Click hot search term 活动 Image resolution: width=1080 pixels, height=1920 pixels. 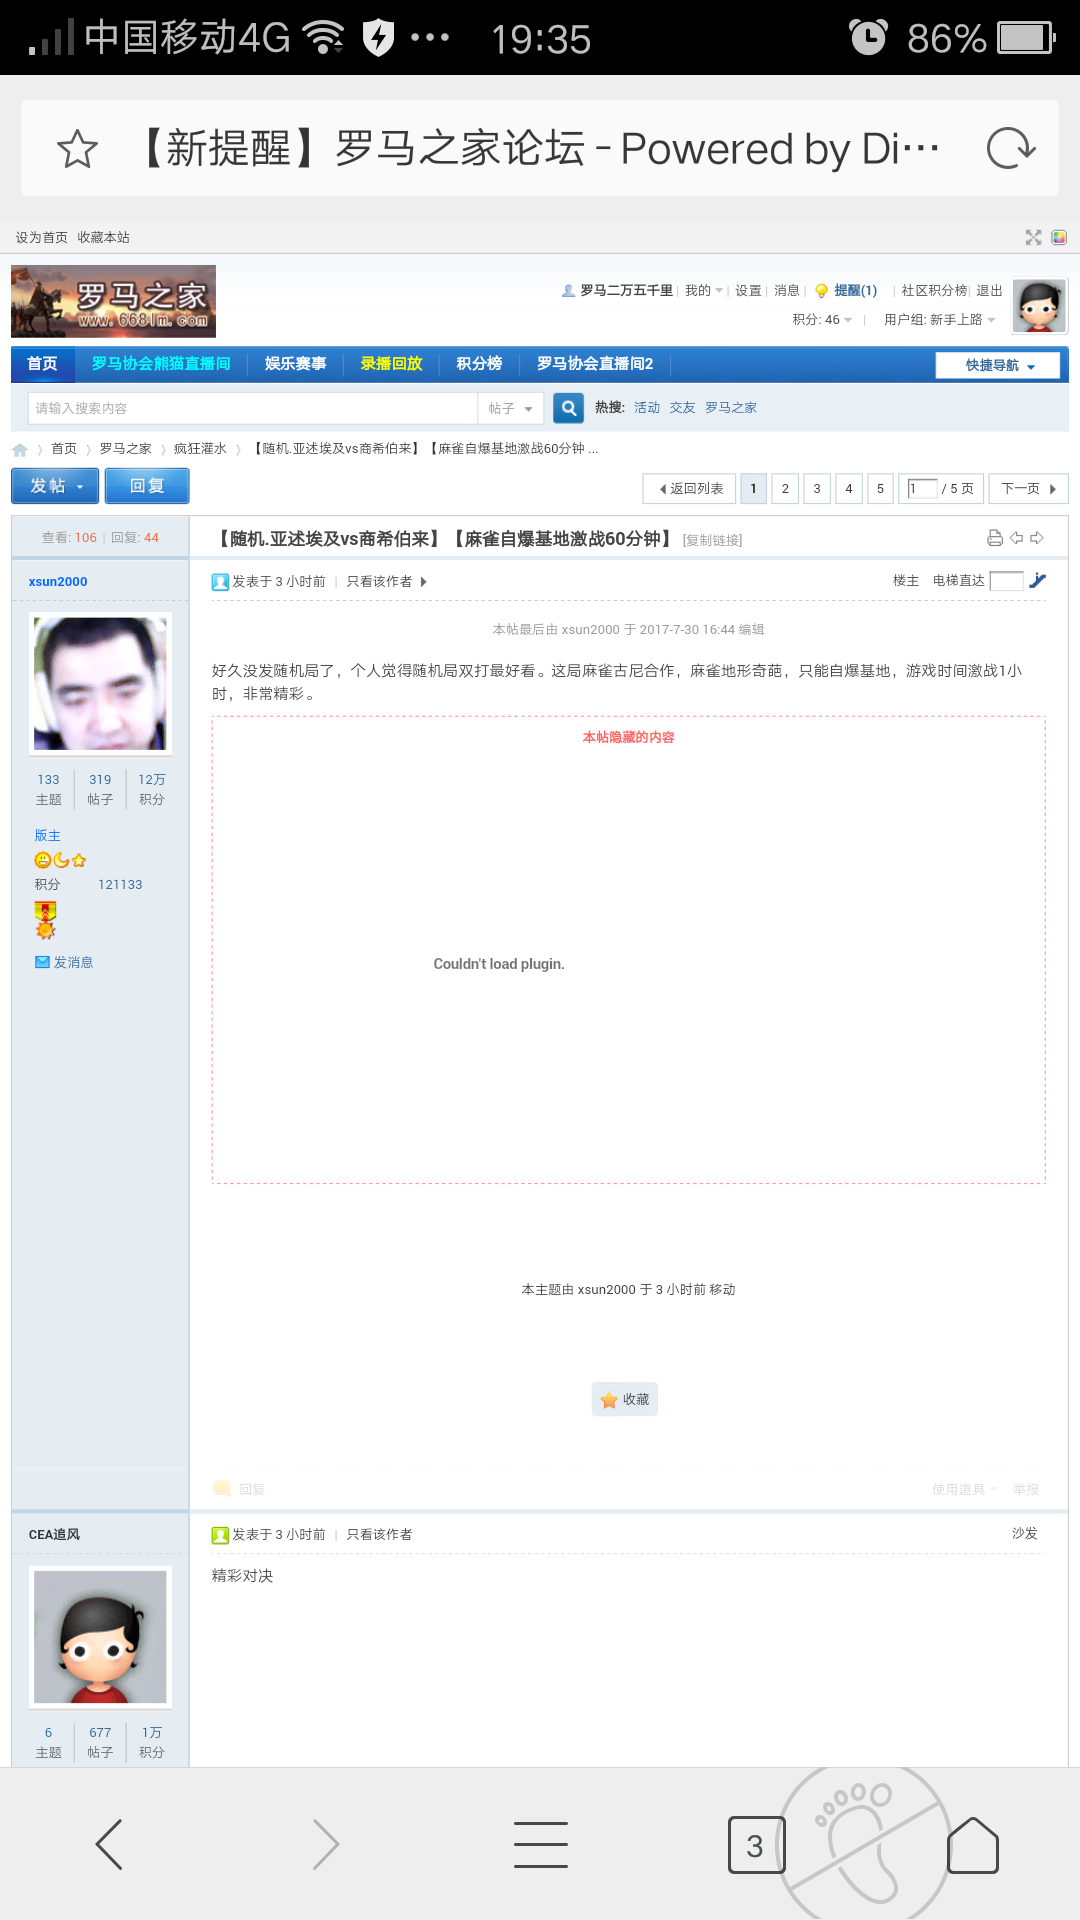tap(647, 408)
